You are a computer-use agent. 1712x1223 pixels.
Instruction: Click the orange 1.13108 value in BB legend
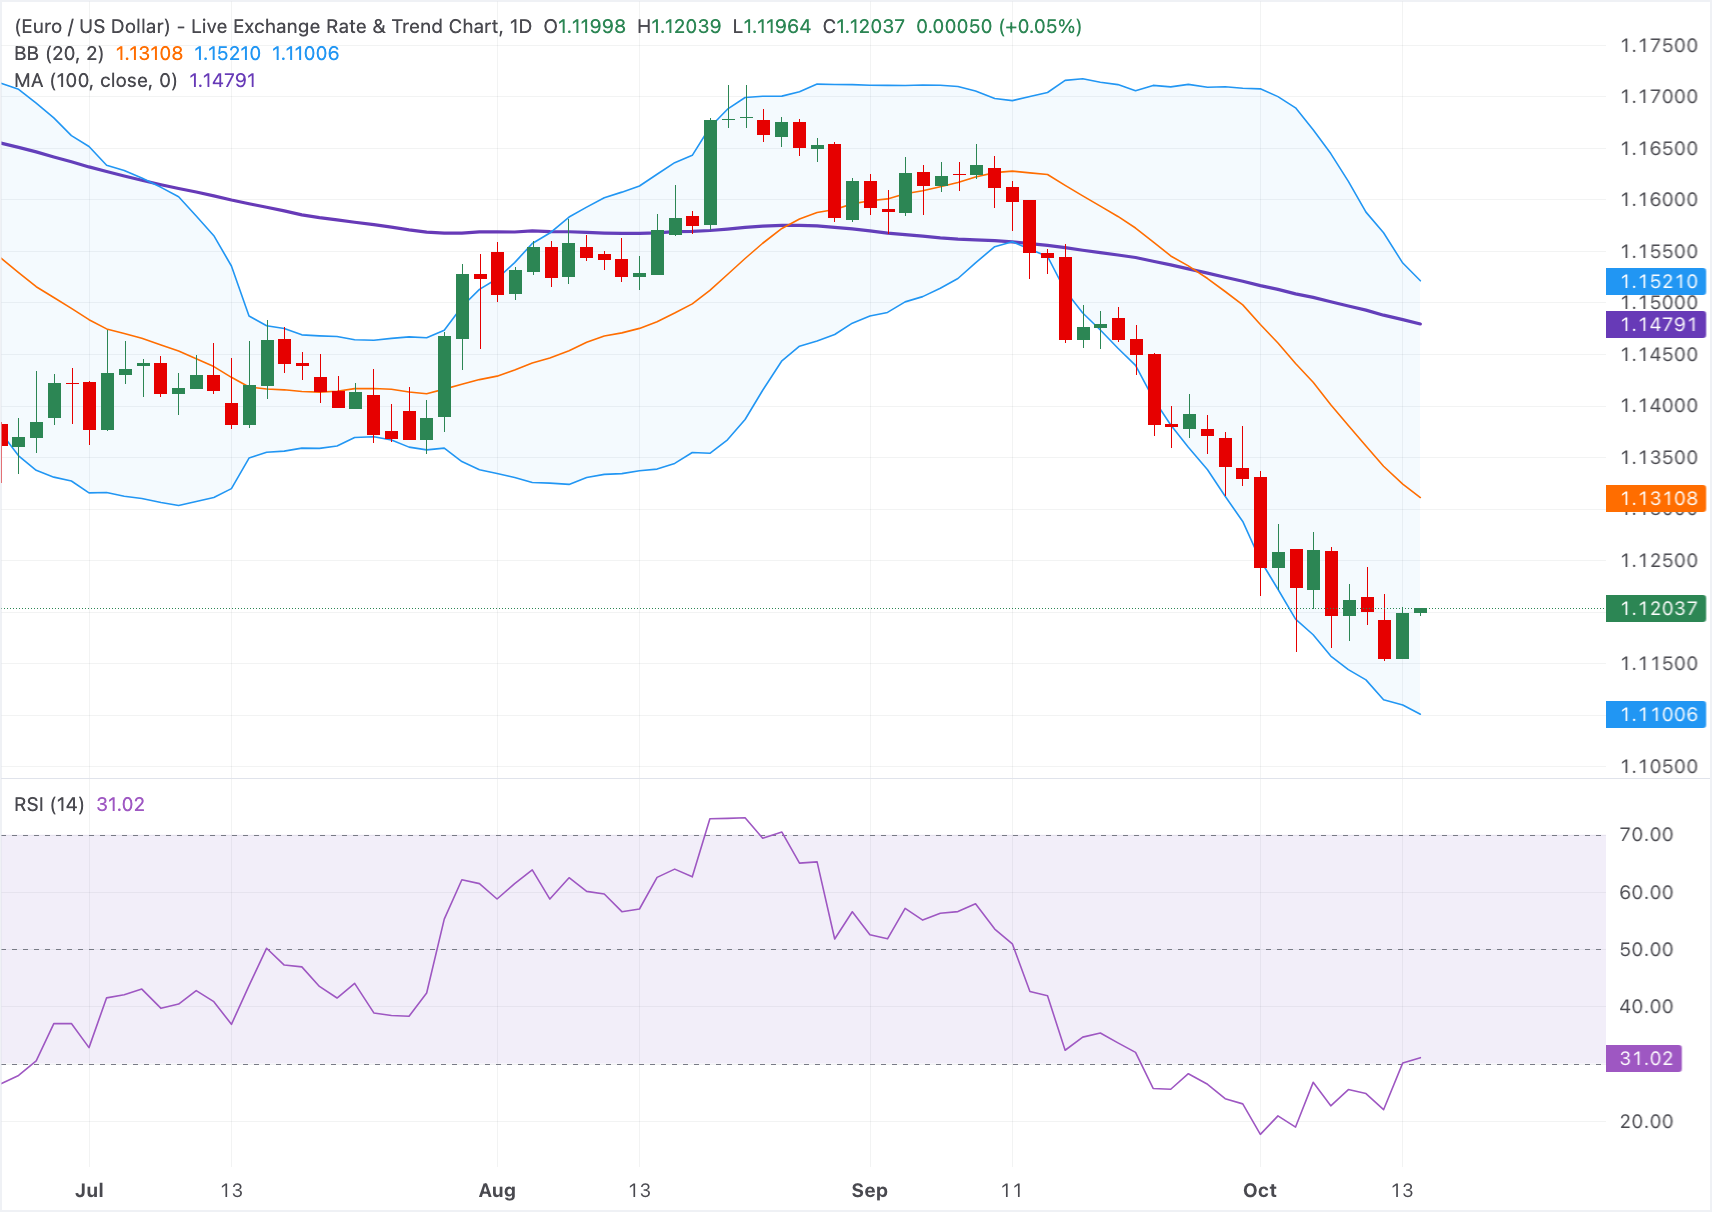click(x=149, y=54)
